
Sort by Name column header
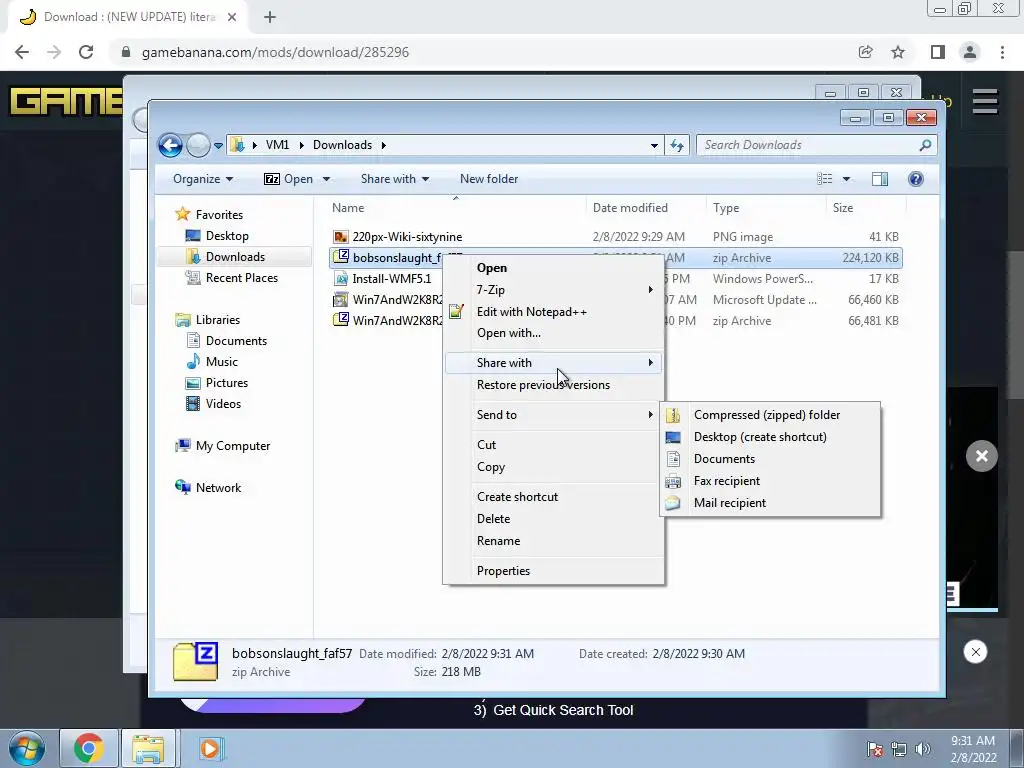(x=456, y=208)
